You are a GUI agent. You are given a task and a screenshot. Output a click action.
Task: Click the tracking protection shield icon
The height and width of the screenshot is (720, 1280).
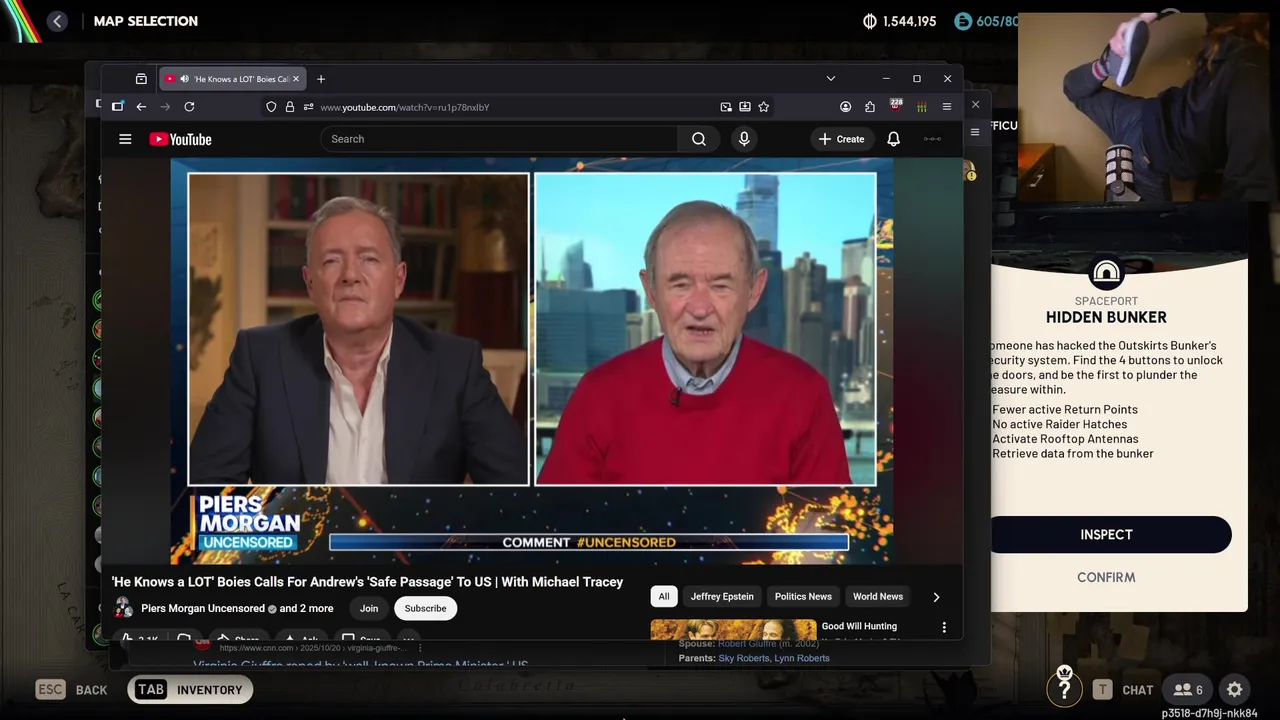coord(271,107)
